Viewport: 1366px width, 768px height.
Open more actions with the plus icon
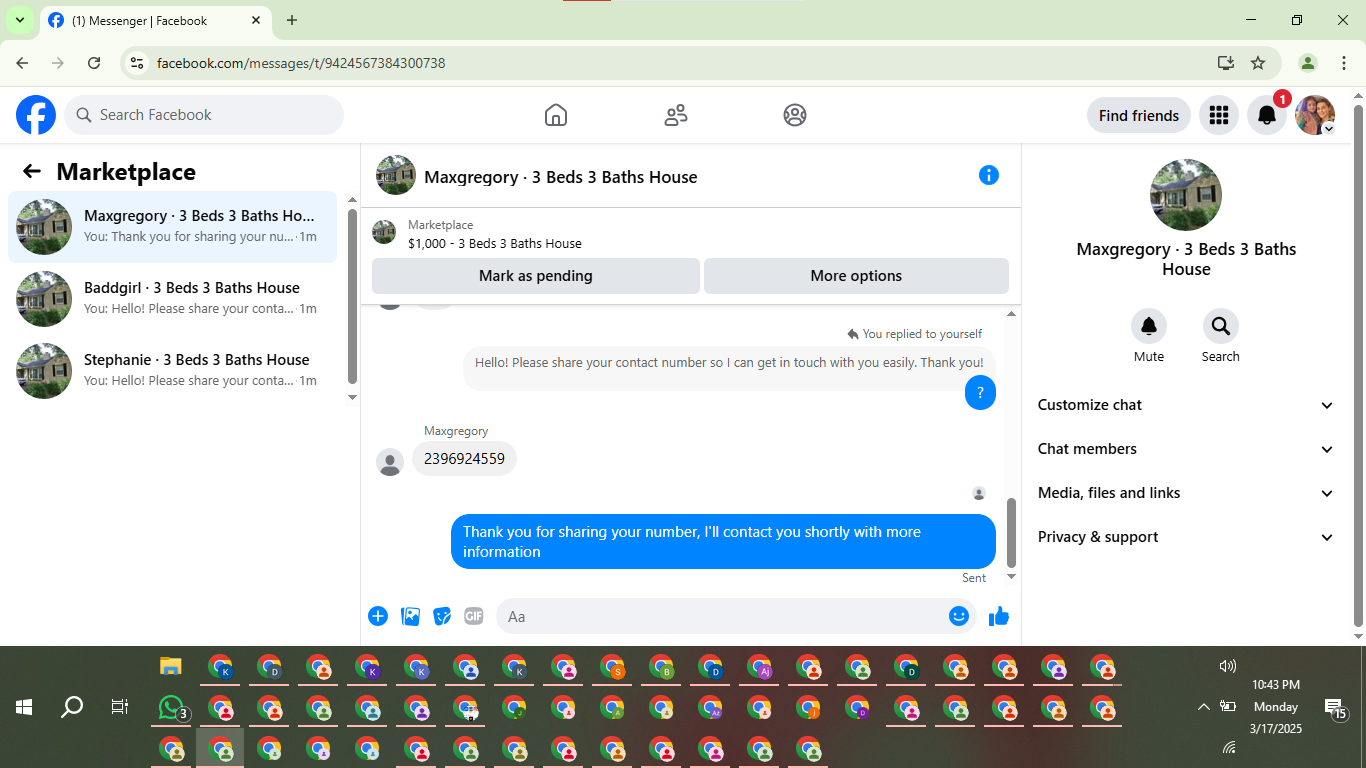pos(378,616)
